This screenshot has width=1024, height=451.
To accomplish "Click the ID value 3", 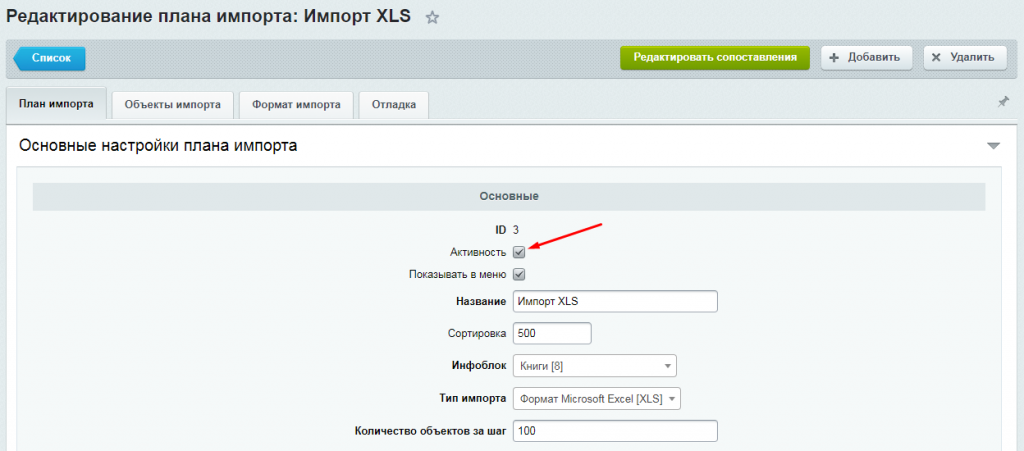I will (516, 230).
